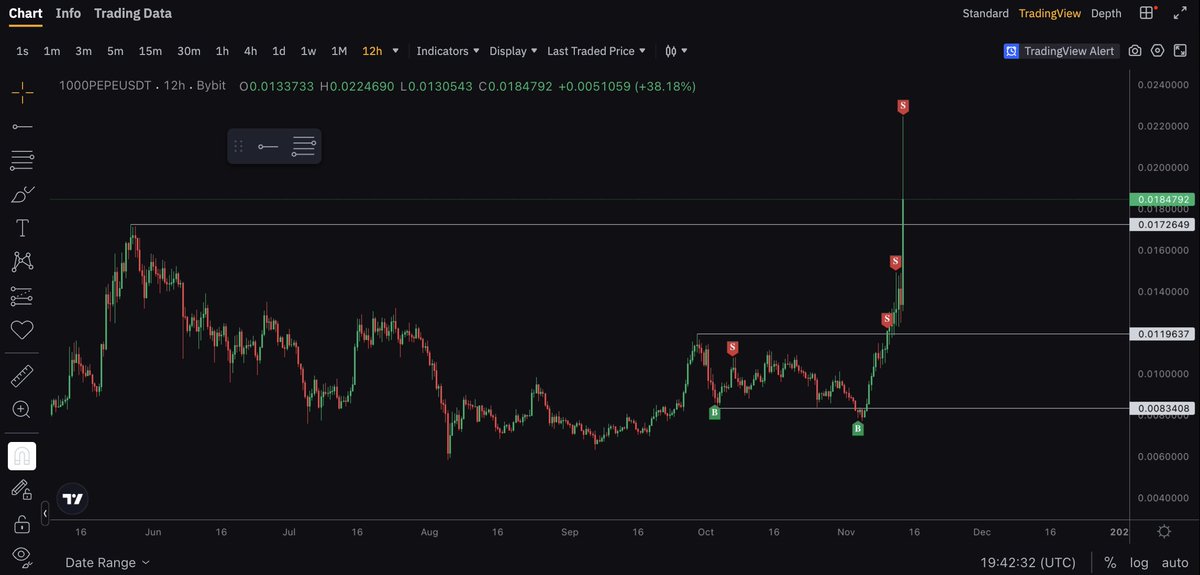1200x575 pixels.
Task: Expand more timeframes arrow after 12h
Action: [x=396, y=51]
